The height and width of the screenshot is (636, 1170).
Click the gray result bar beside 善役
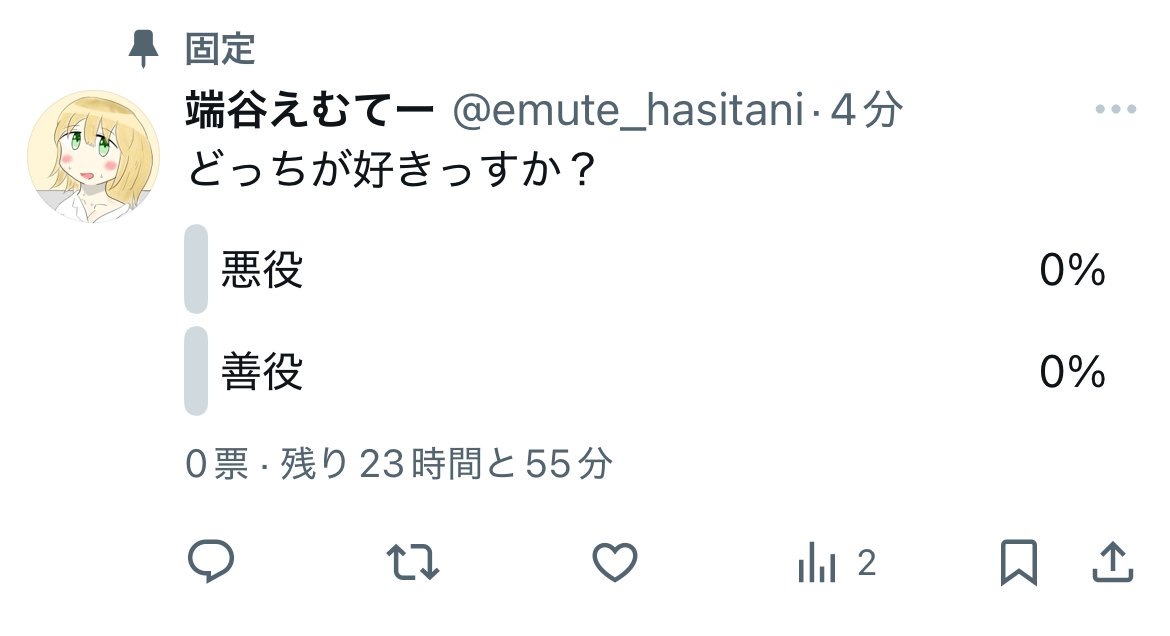click(196, 372)
